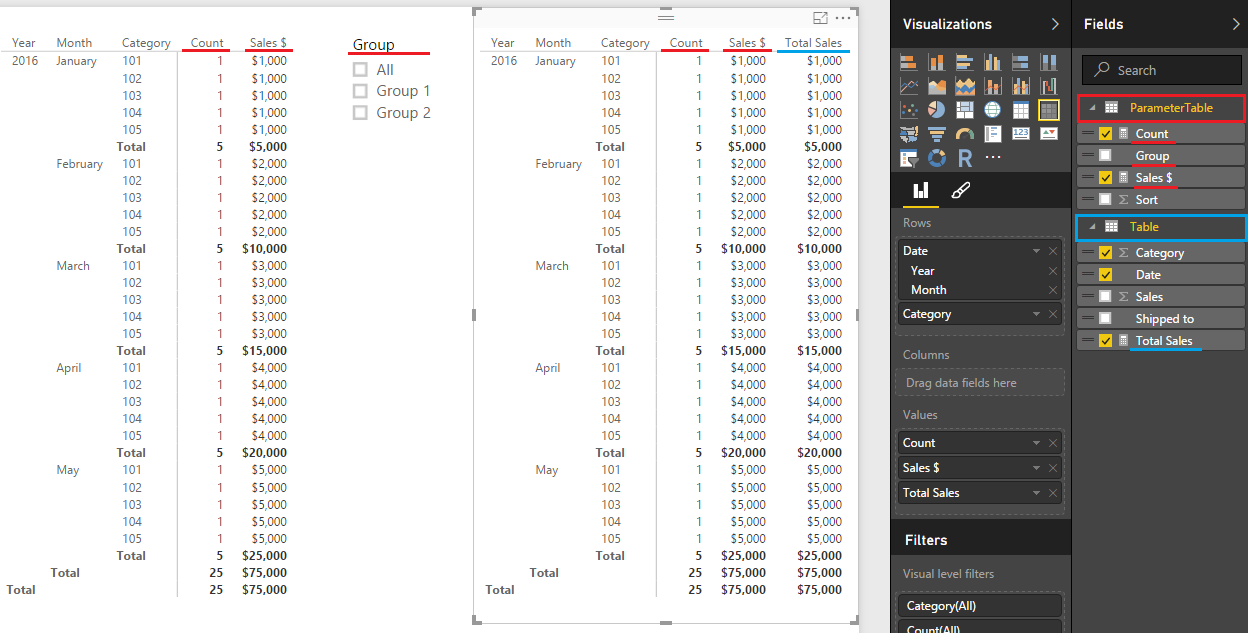Select the stacked bar chart visualization
Image resolution: width=1248 pixels, height=633 pixels.
(x=909, y=63)
